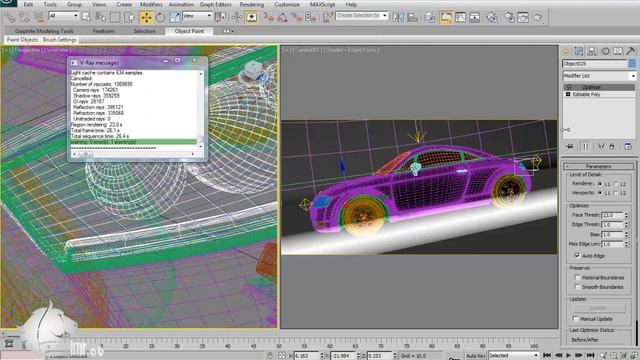Open the Curve Editor icon
Screen dimensions: 640x360
pos(460,17)
